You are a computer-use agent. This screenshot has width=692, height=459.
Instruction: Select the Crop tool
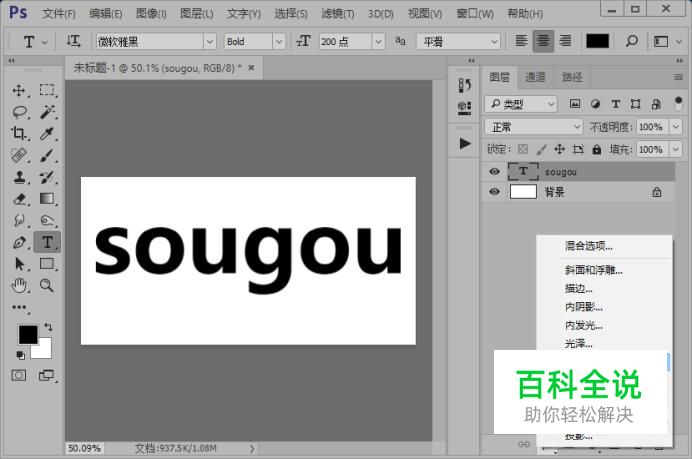click(19, 133)
